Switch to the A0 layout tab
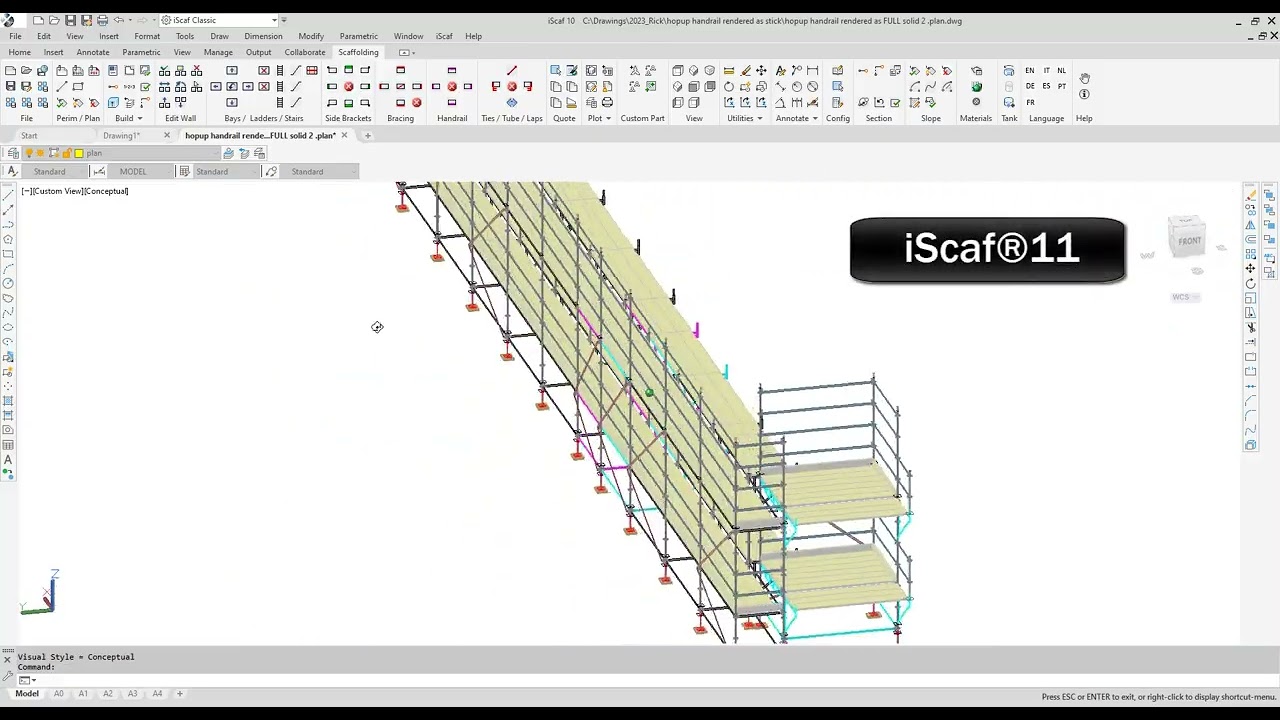 (58, 693)
